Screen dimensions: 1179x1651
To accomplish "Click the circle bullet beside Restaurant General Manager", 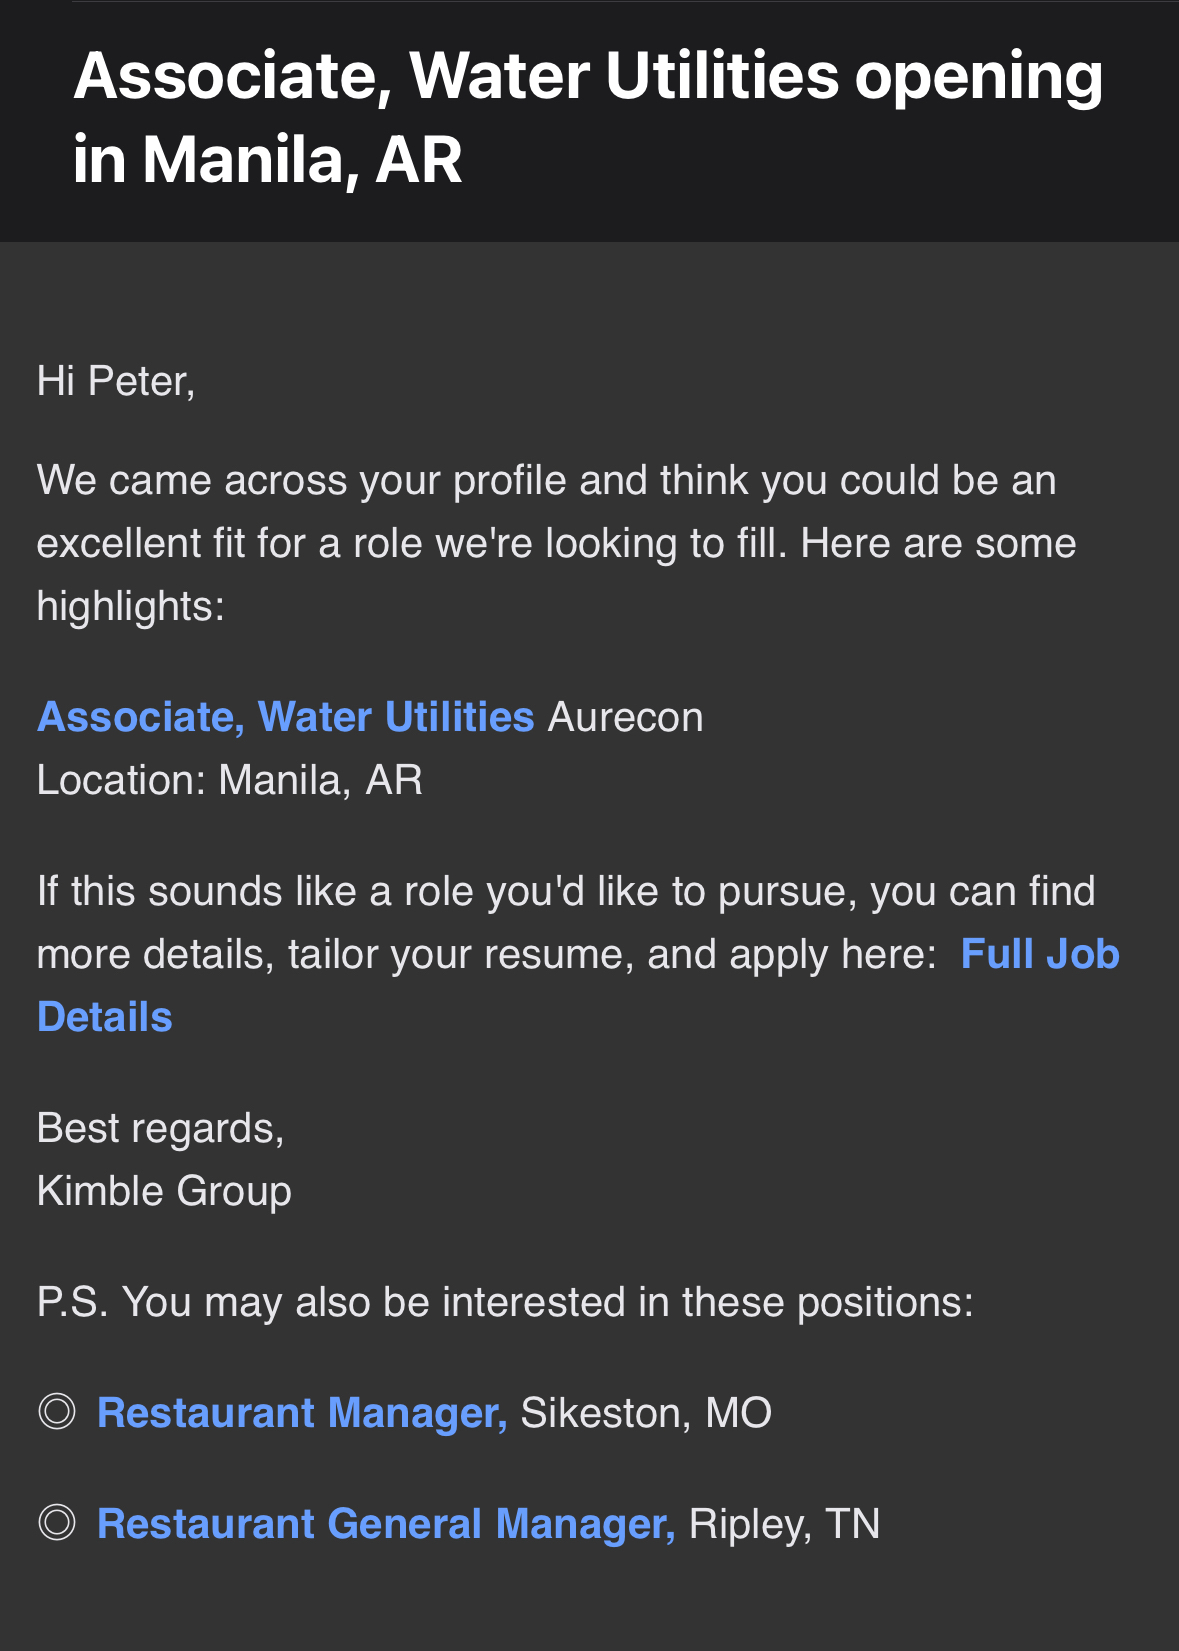I will 57,1523.
